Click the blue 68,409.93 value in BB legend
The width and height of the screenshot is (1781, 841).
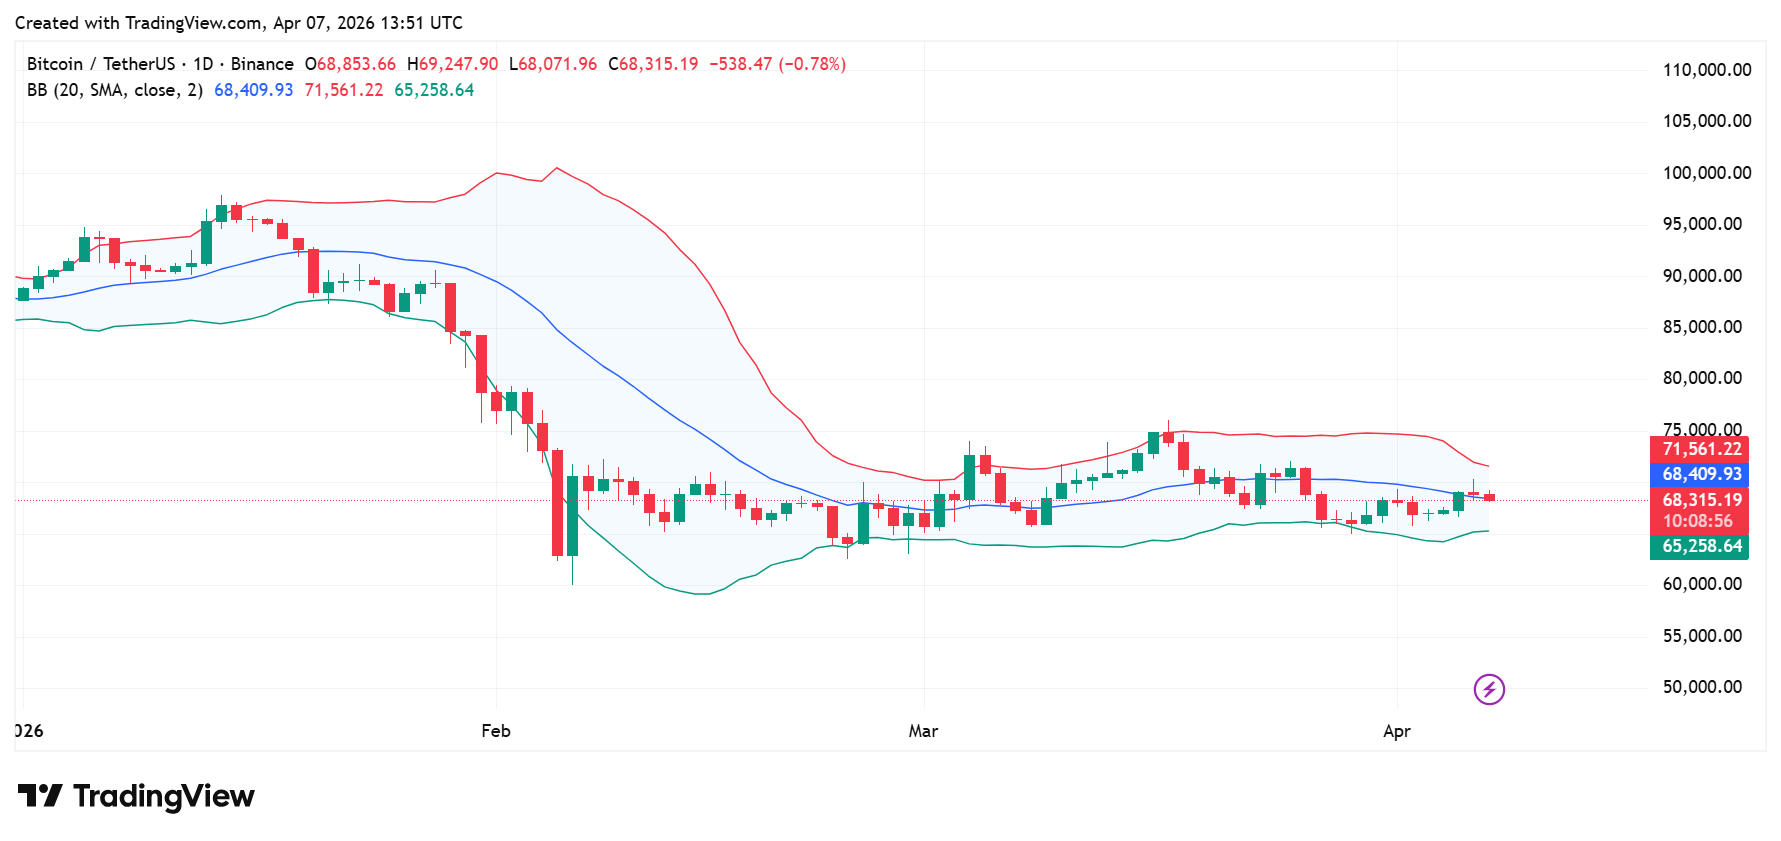253,90
